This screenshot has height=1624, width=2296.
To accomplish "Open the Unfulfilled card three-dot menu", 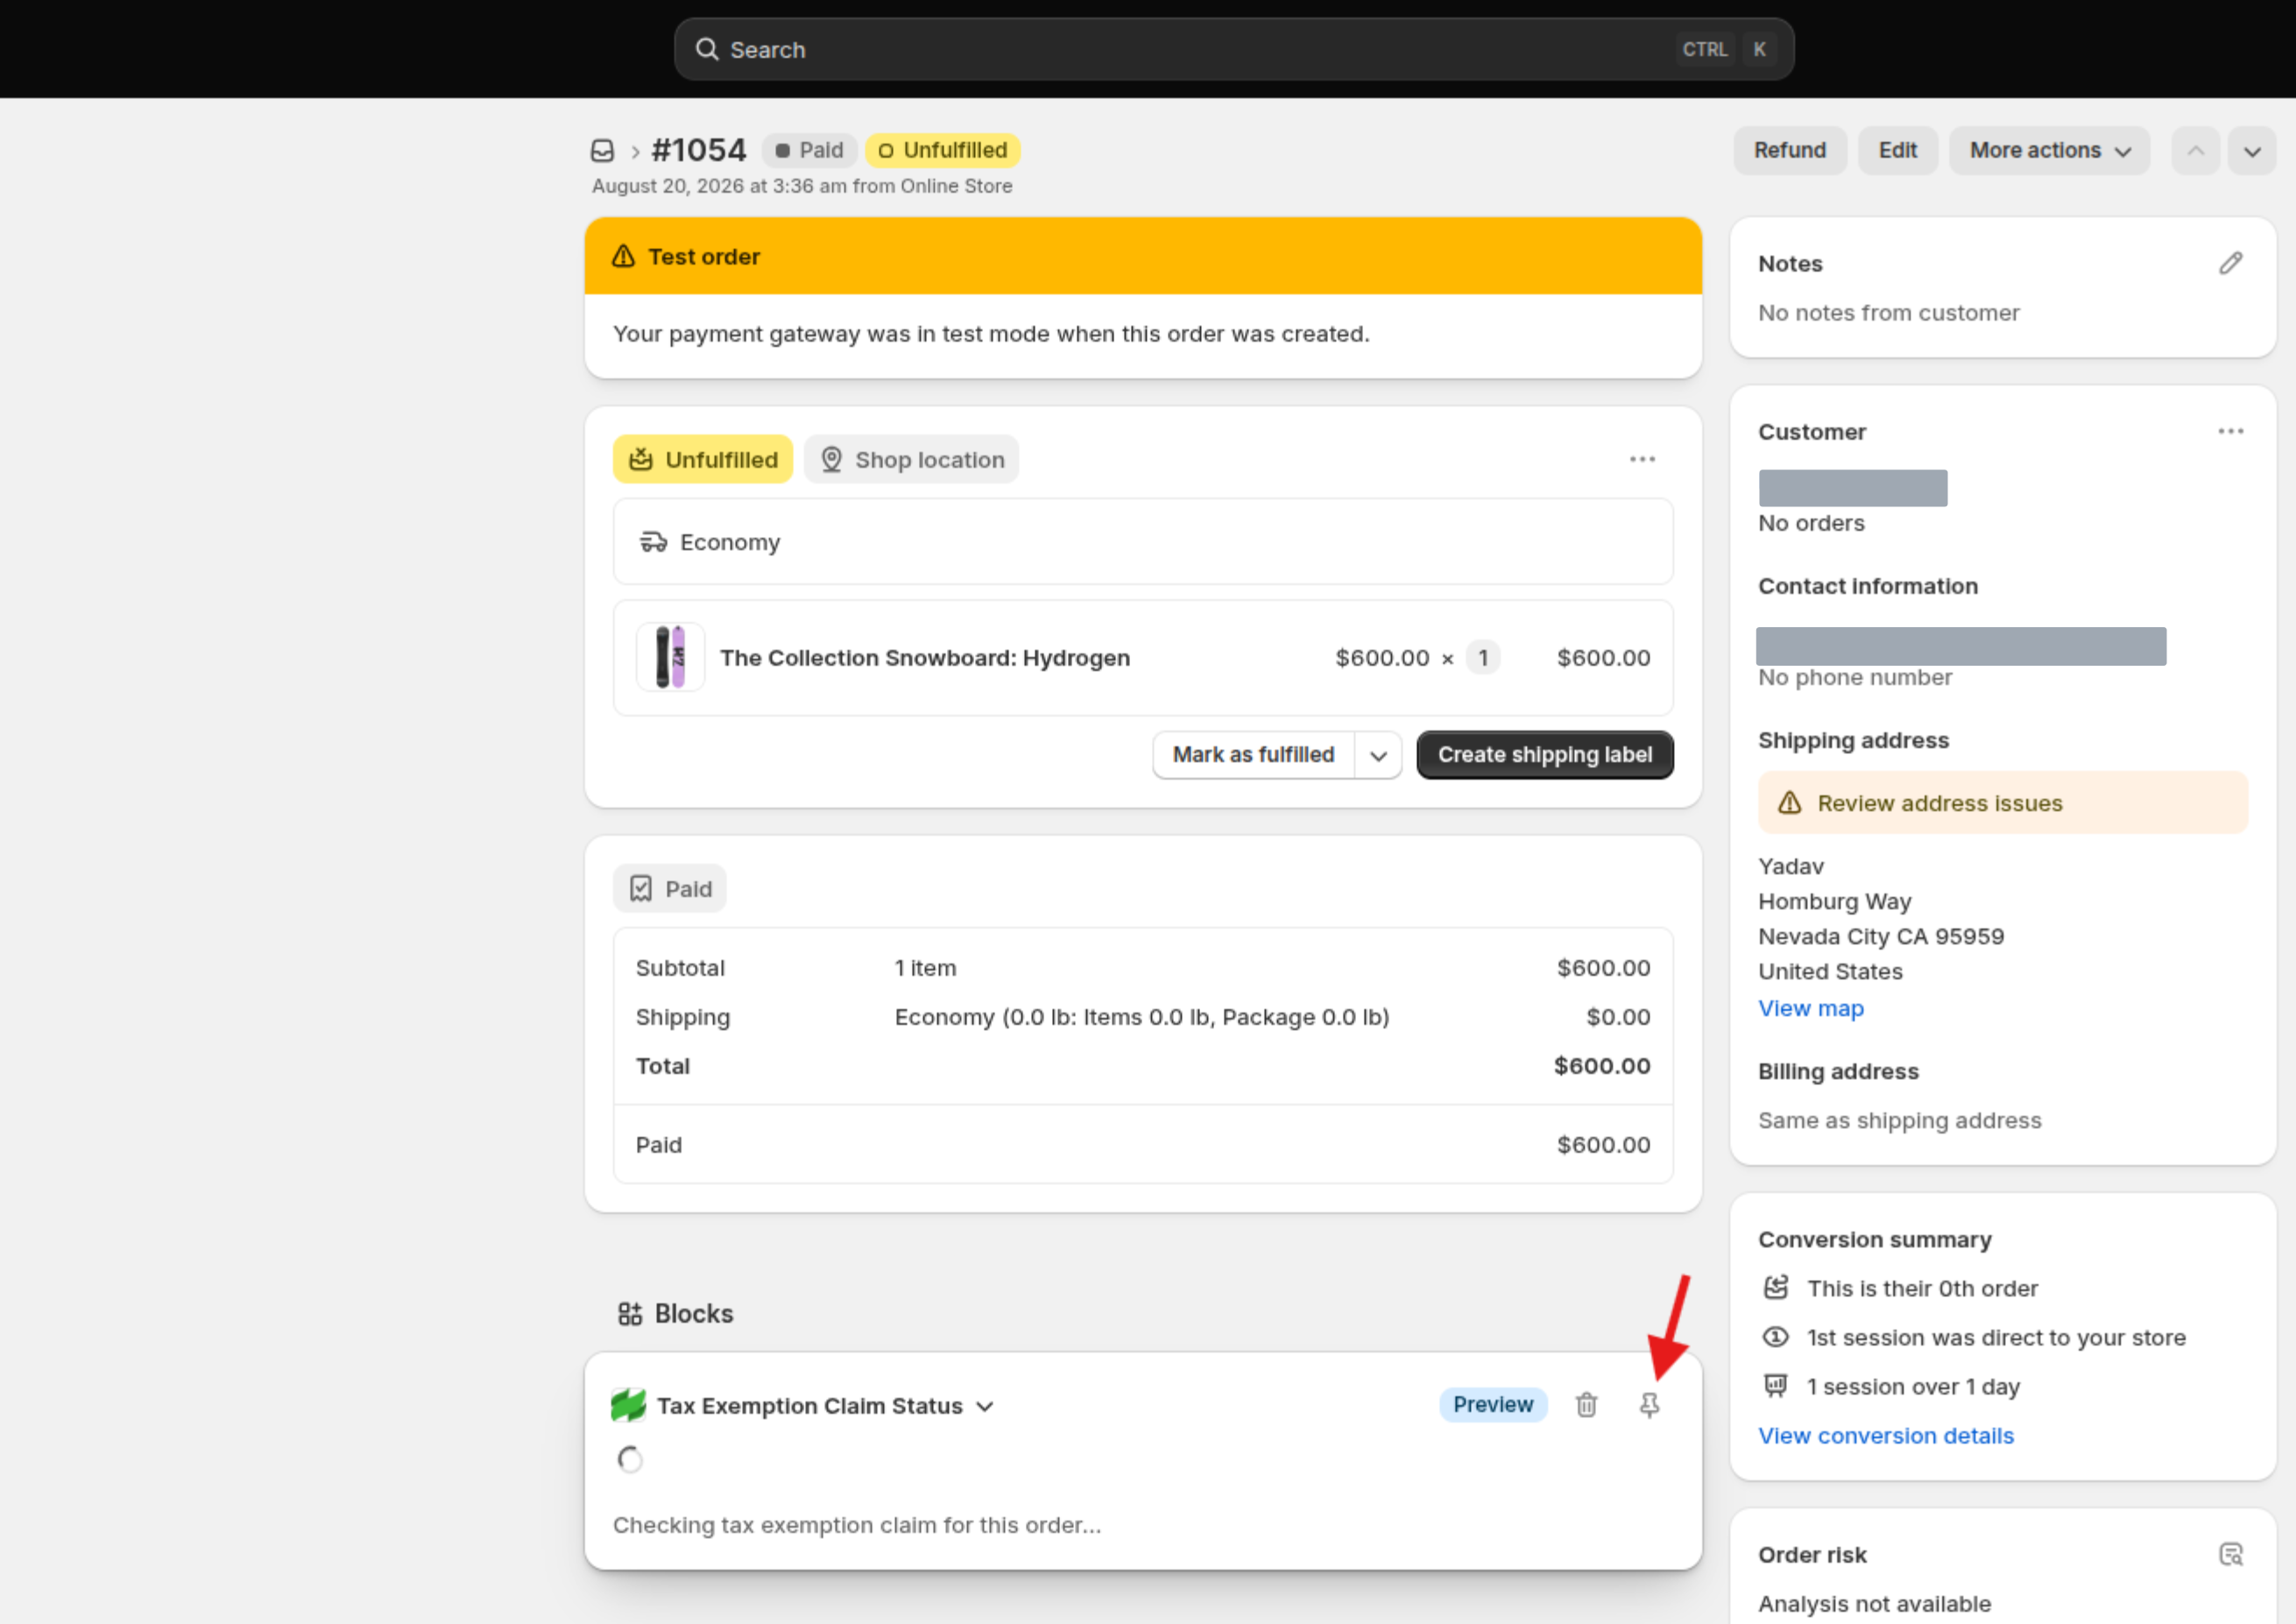I will (x=1642, y=459).
